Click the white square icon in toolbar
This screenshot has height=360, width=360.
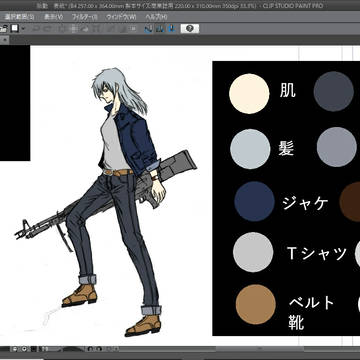tap(15, 29)
